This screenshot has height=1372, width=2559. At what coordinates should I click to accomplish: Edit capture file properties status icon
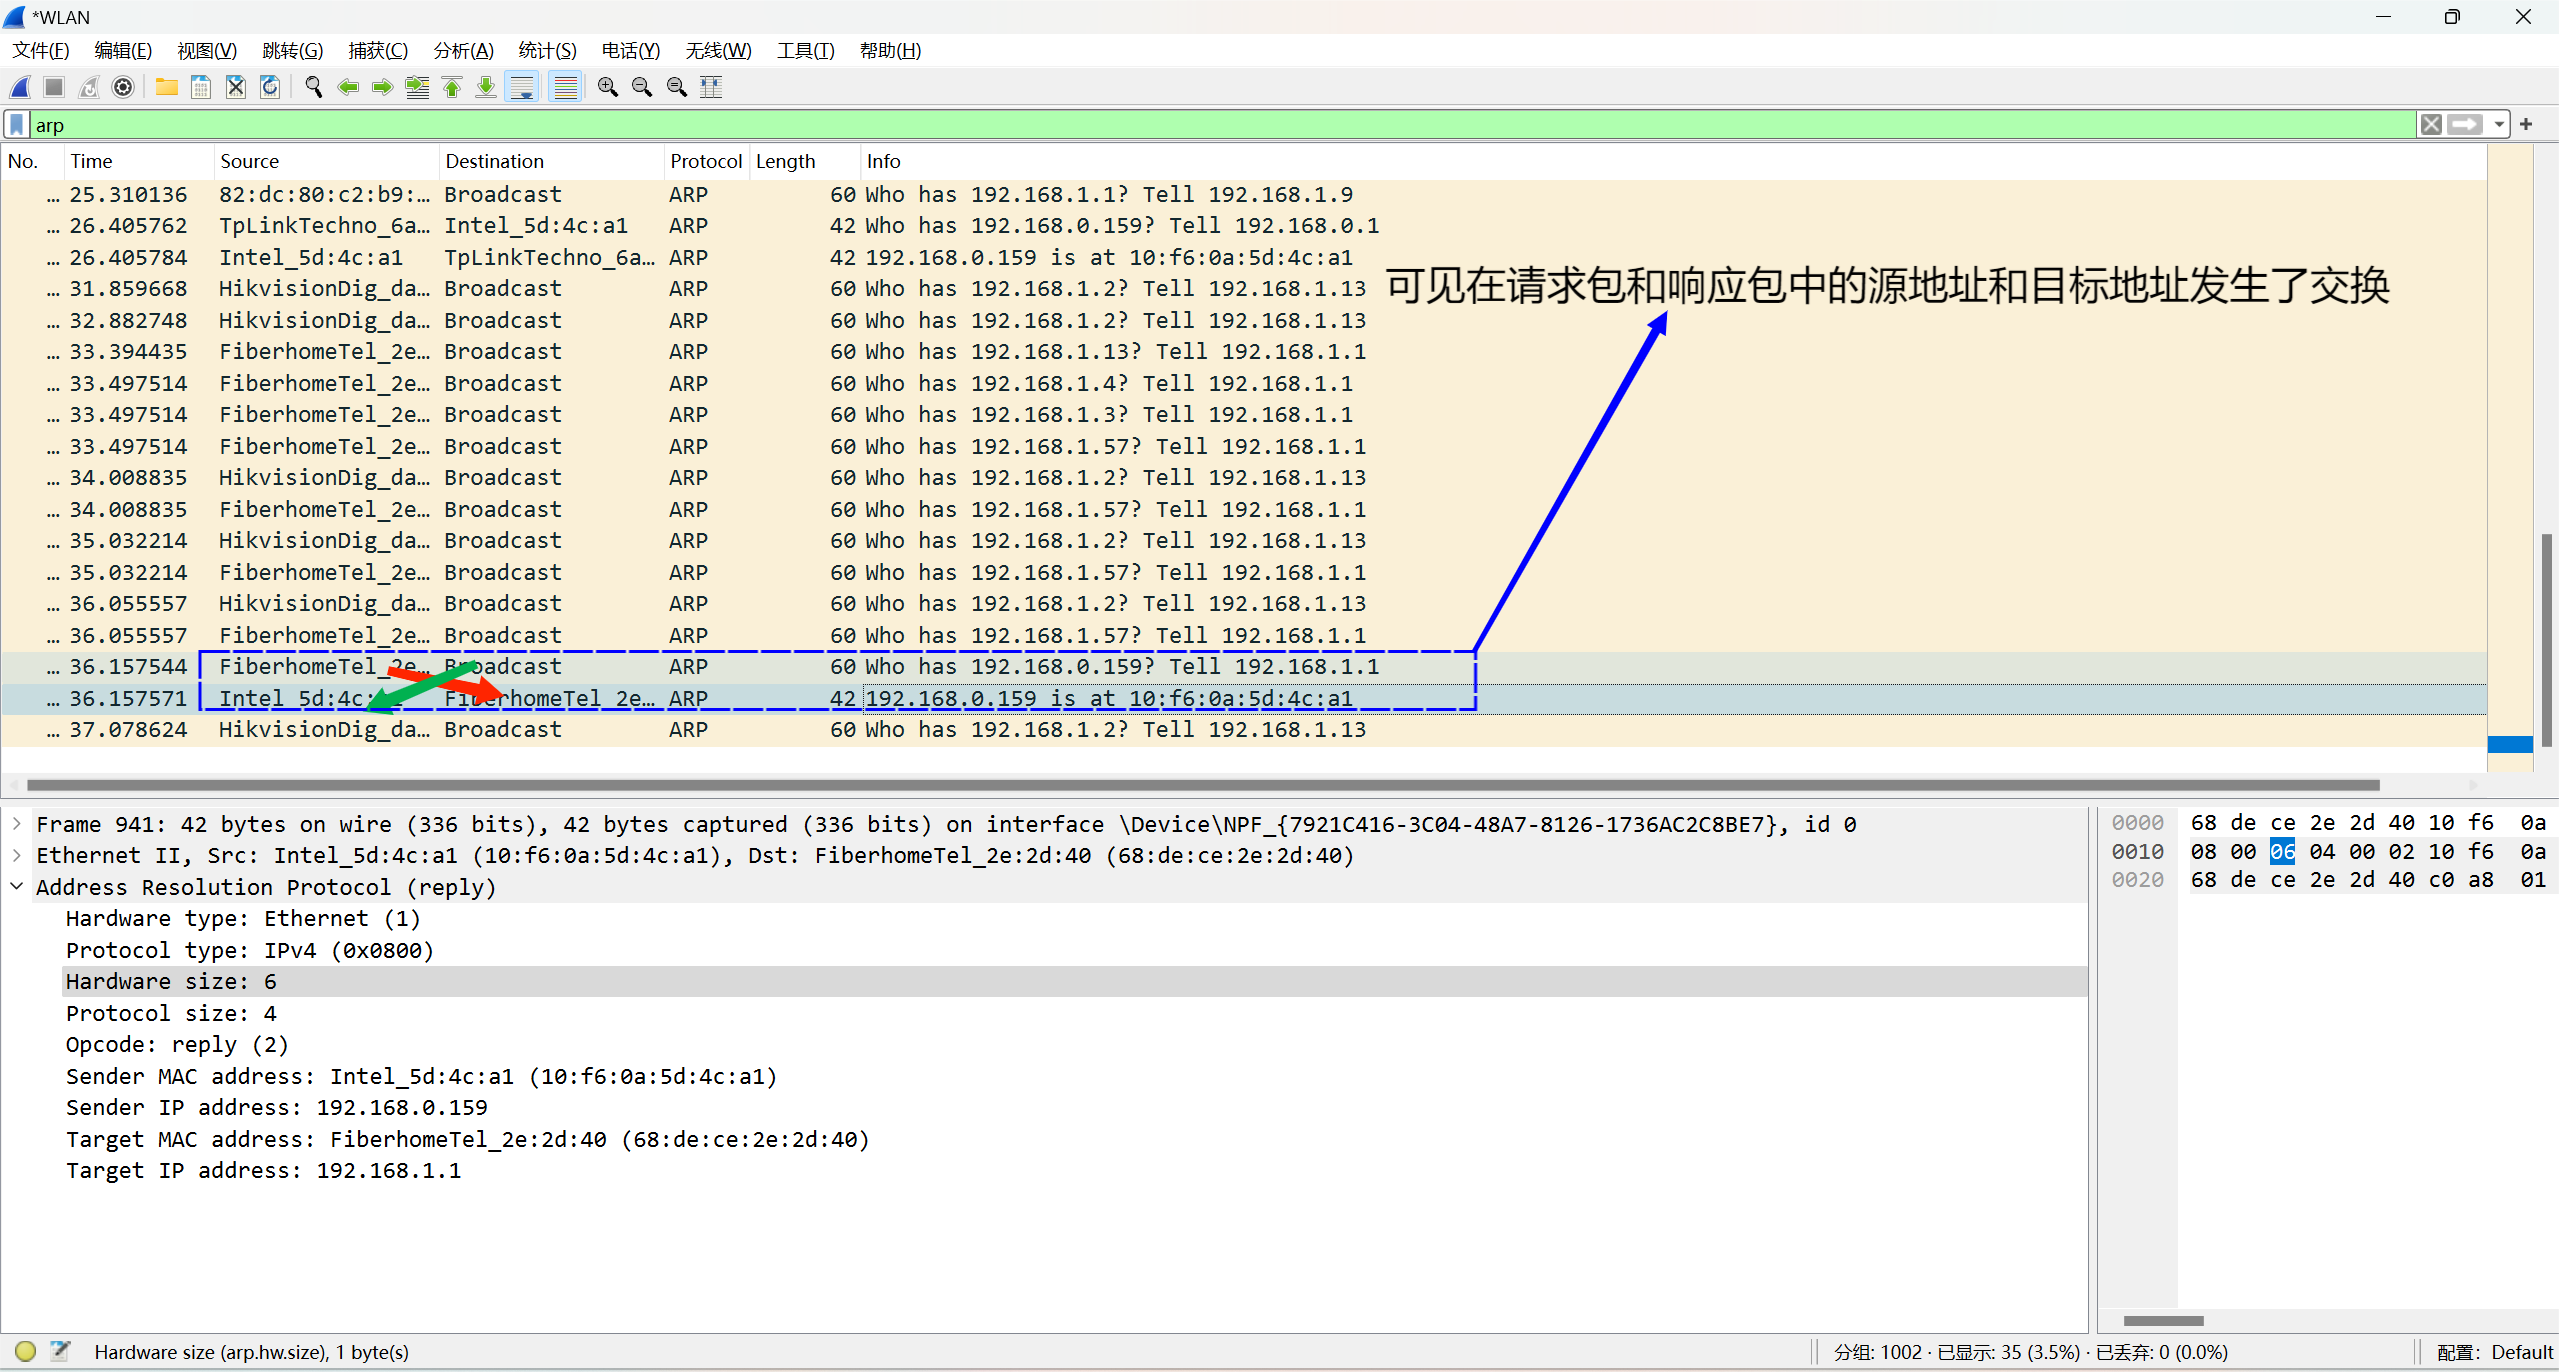coord(61,1352)
